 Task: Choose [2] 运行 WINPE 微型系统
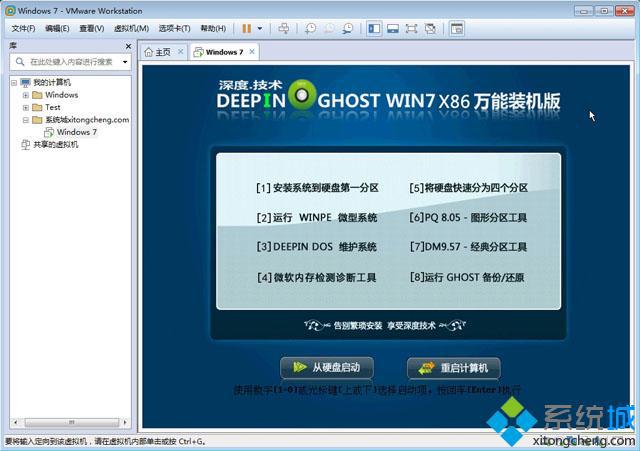(x=317, y=218)
